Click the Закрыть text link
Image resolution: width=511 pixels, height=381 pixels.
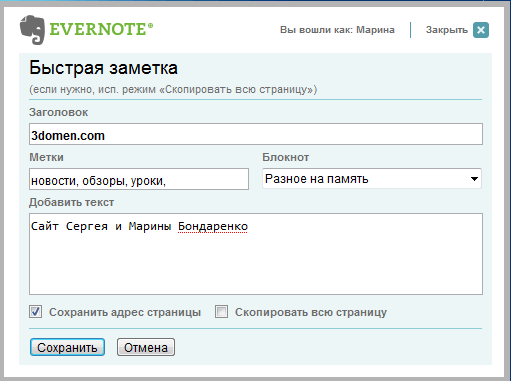coord(447,30)
